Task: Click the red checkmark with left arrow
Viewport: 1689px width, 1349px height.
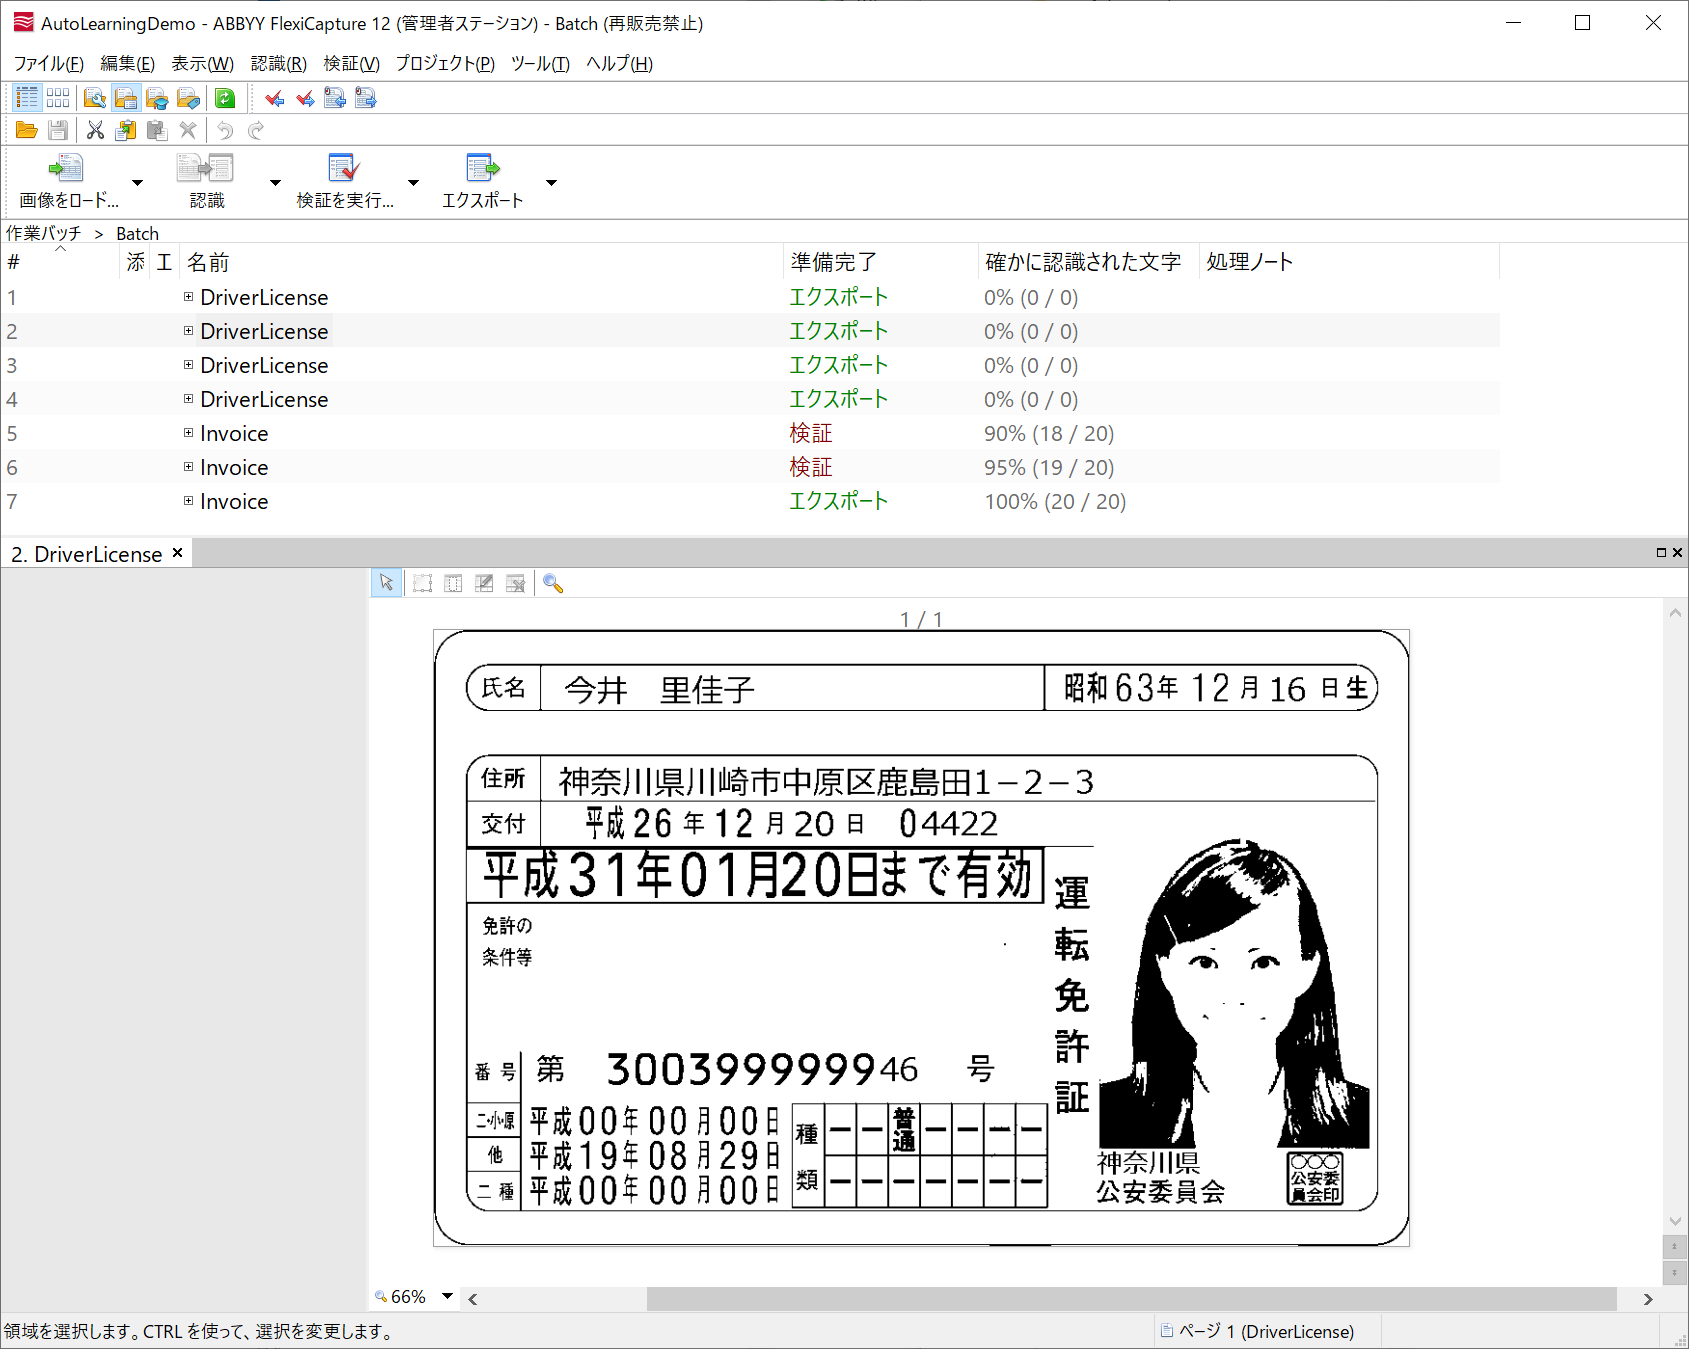Action: (274, 98)
